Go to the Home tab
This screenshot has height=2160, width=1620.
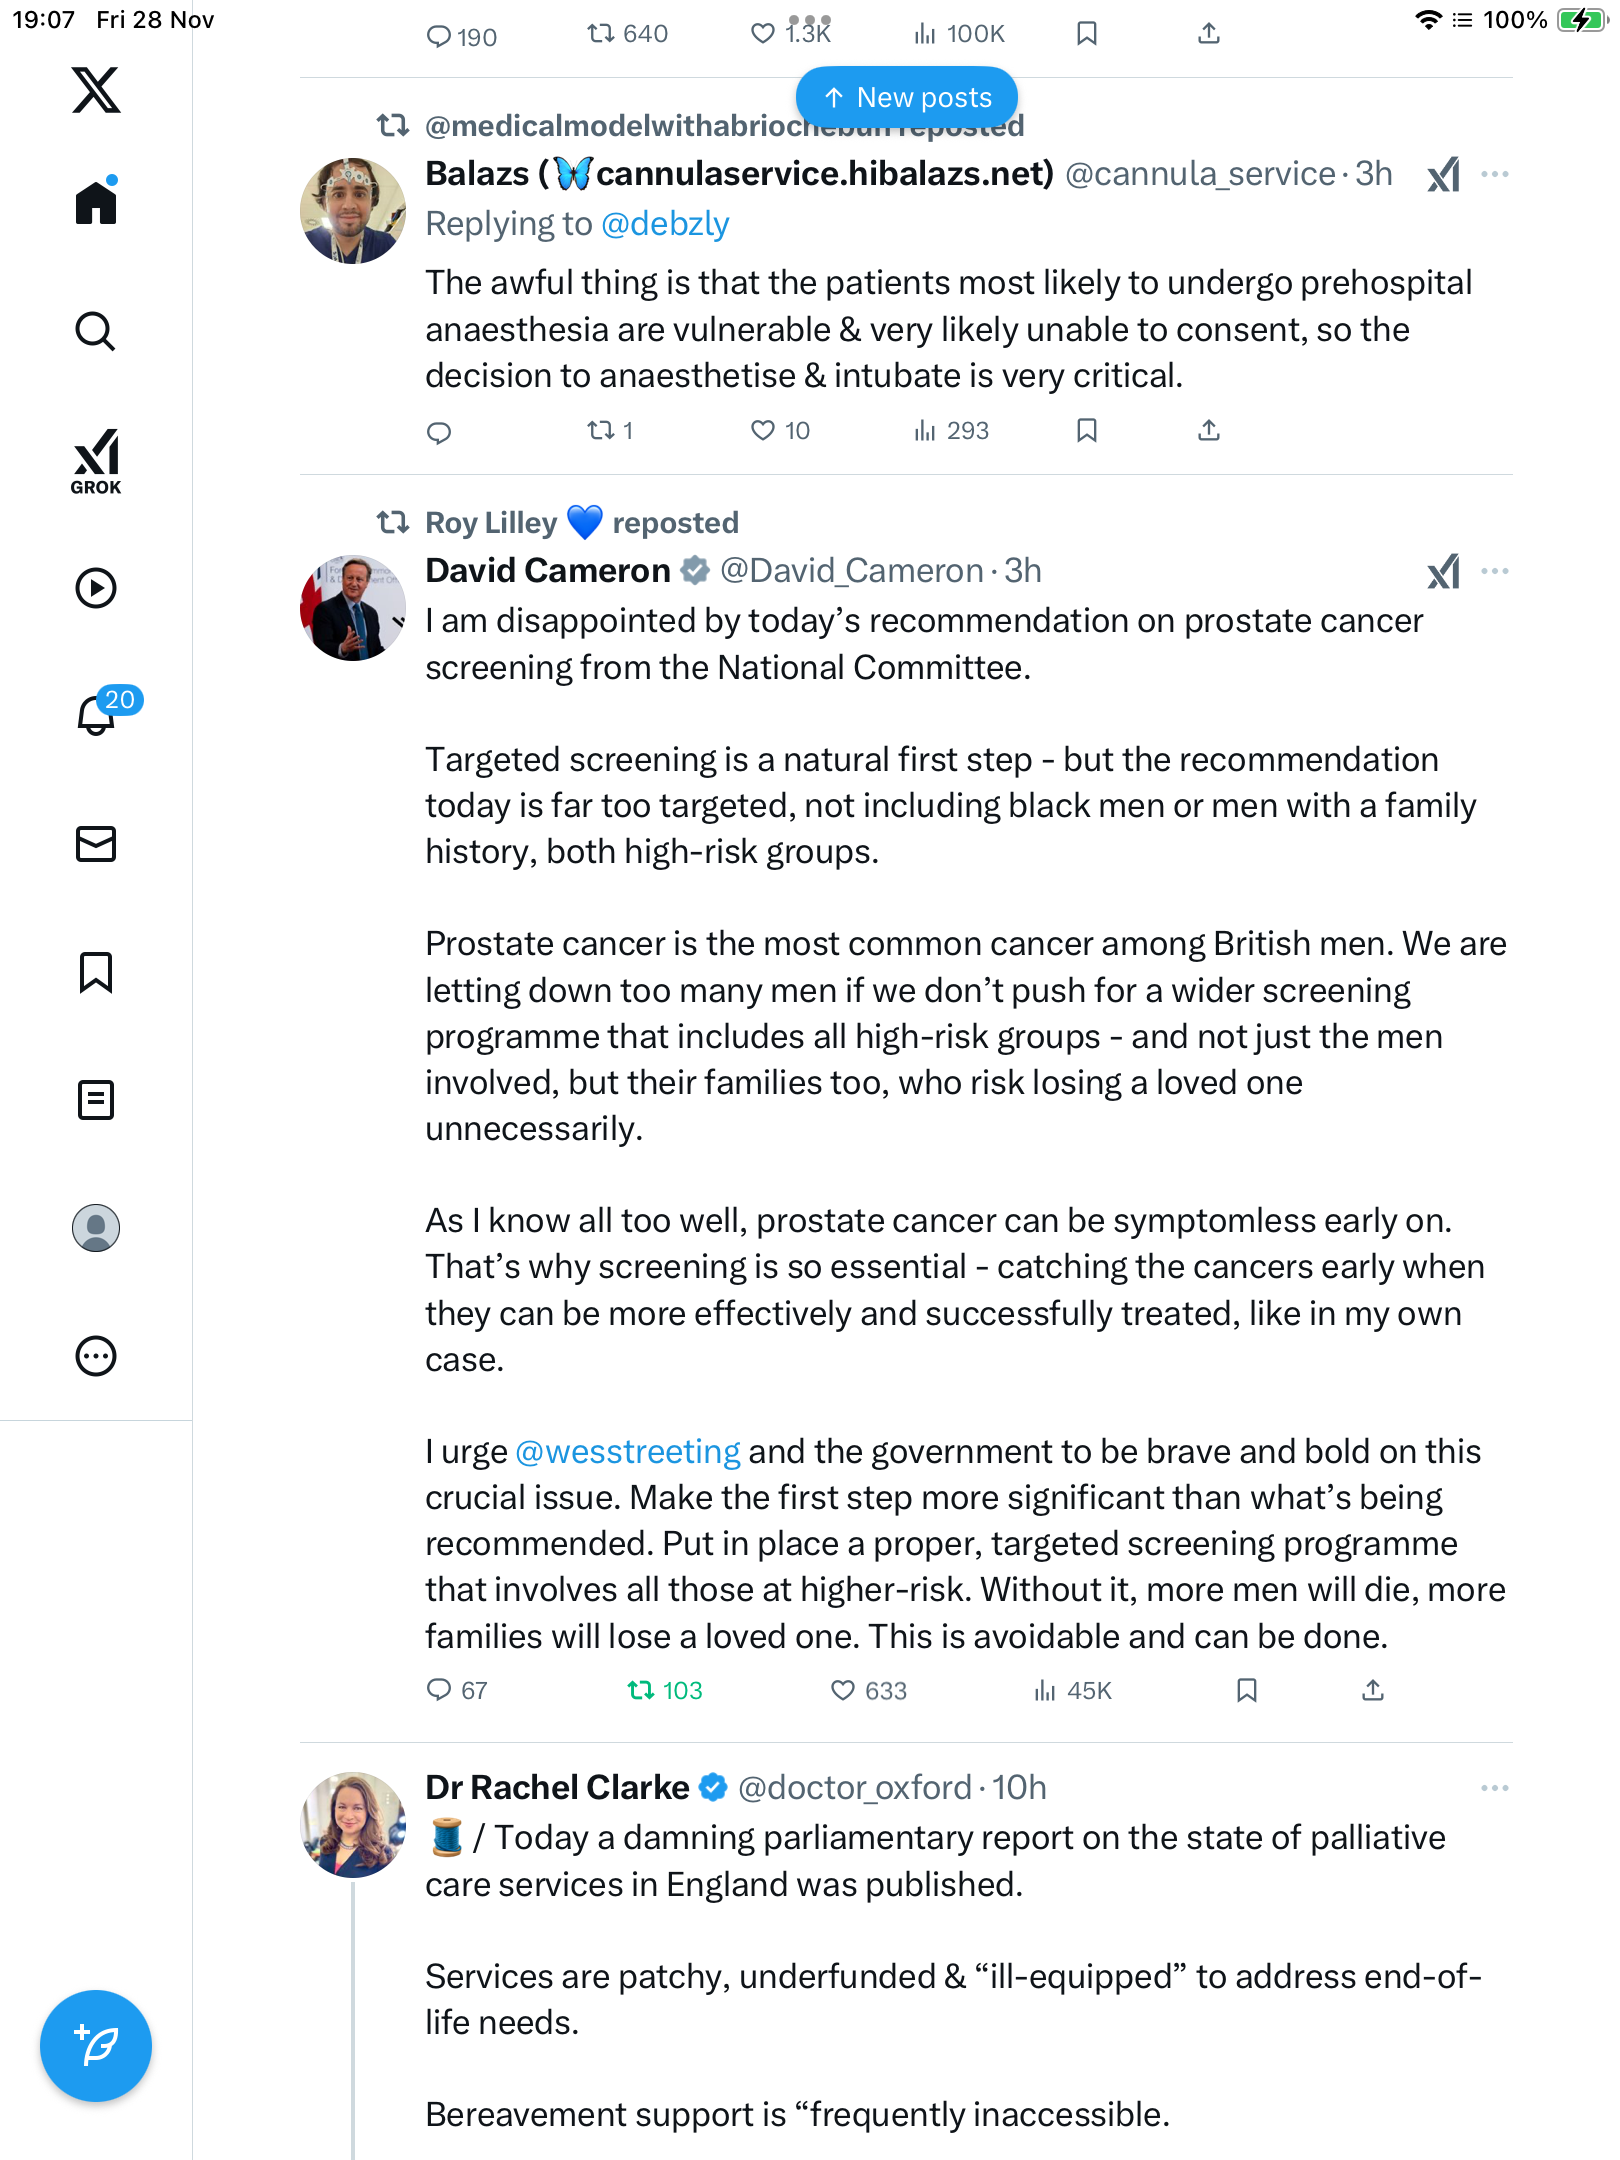pyautogui.click(x=96, y=203)
